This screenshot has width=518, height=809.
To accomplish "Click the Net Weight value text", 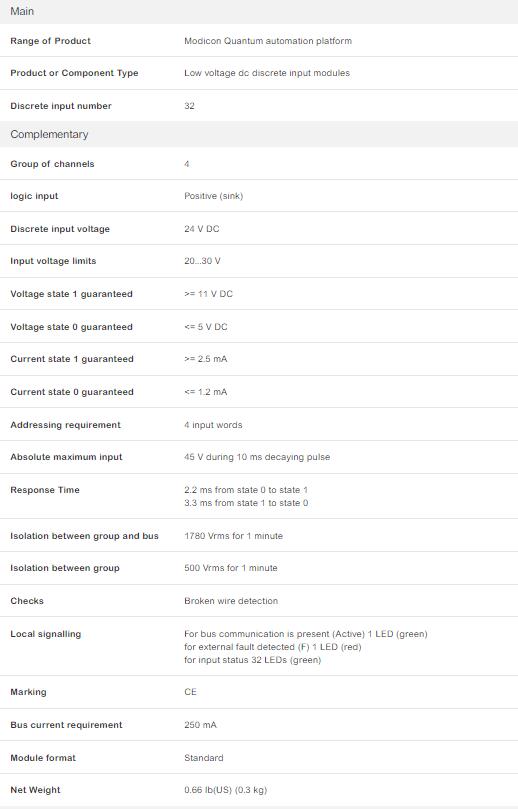I will [x=225, y=790].
